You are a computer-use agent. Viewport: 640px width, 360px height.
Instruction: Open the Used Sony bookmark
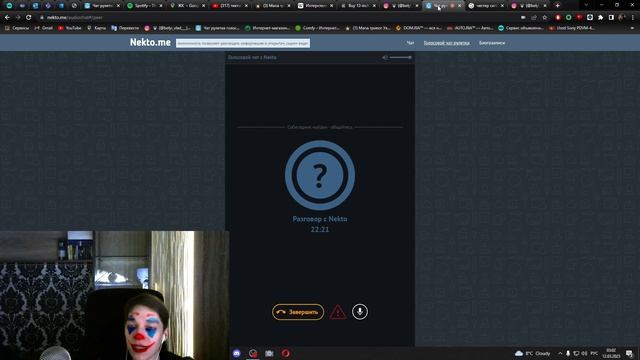(572, 28)
